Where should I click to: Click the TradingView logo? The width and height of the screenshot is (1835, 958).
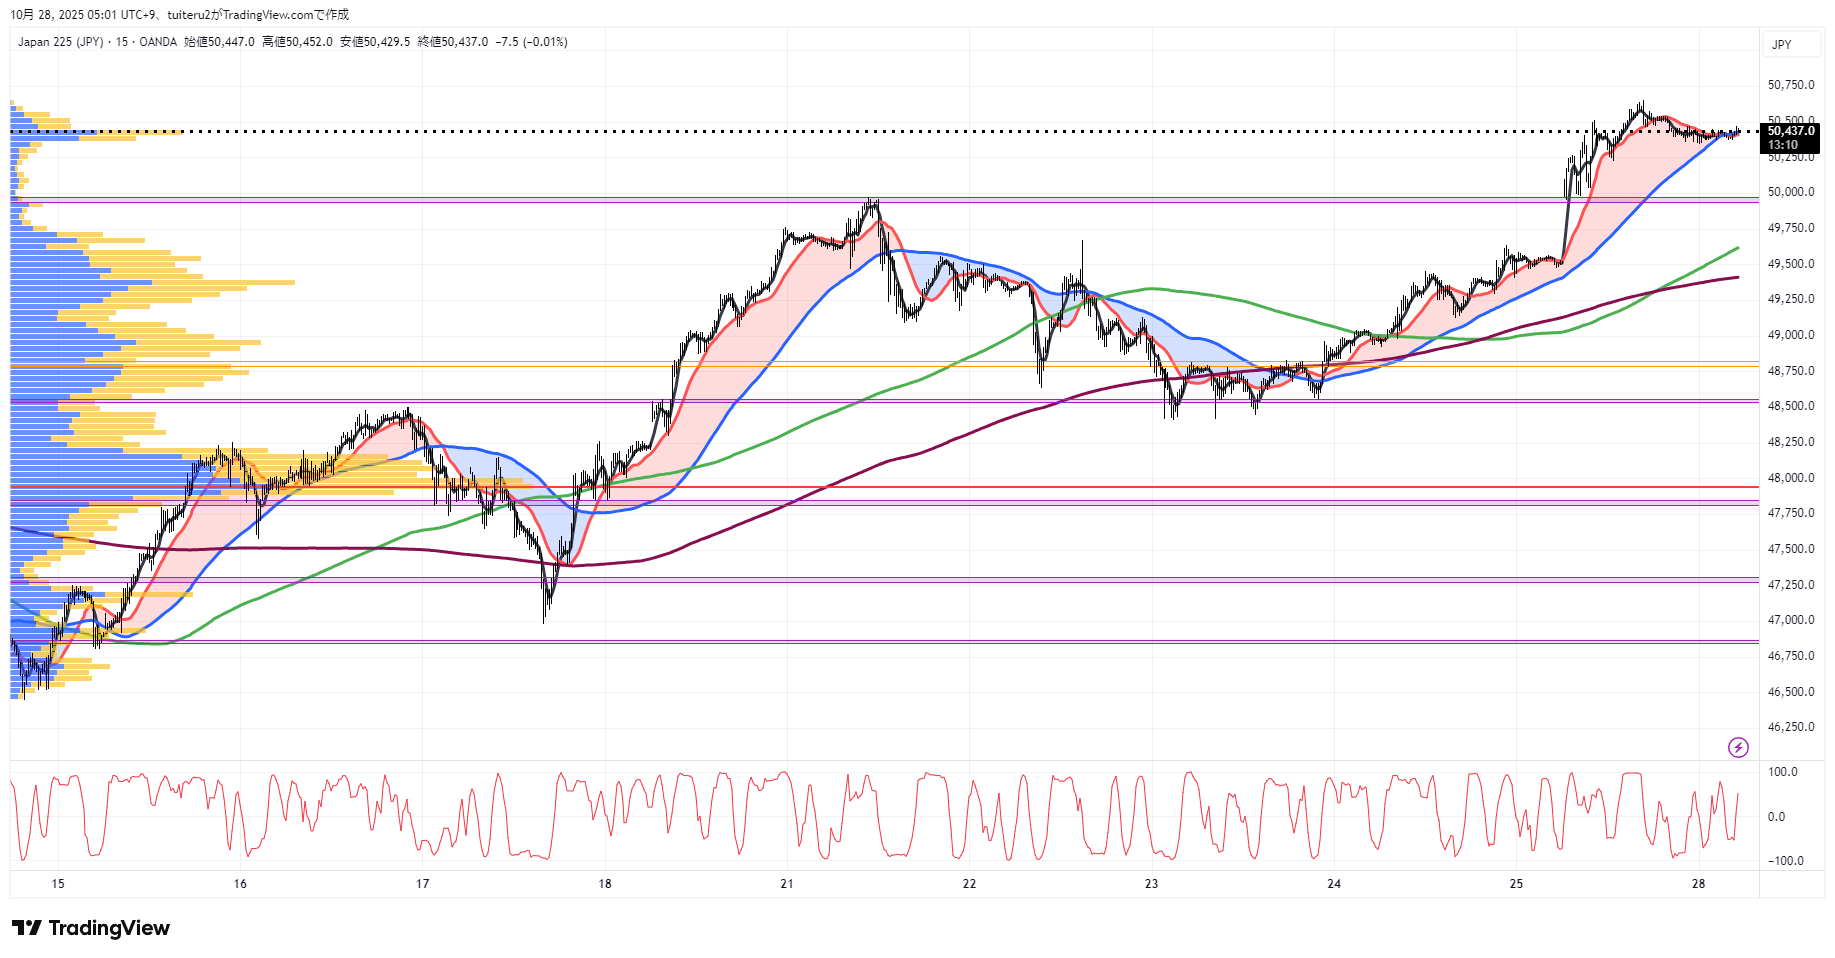(x=91, y=928)
